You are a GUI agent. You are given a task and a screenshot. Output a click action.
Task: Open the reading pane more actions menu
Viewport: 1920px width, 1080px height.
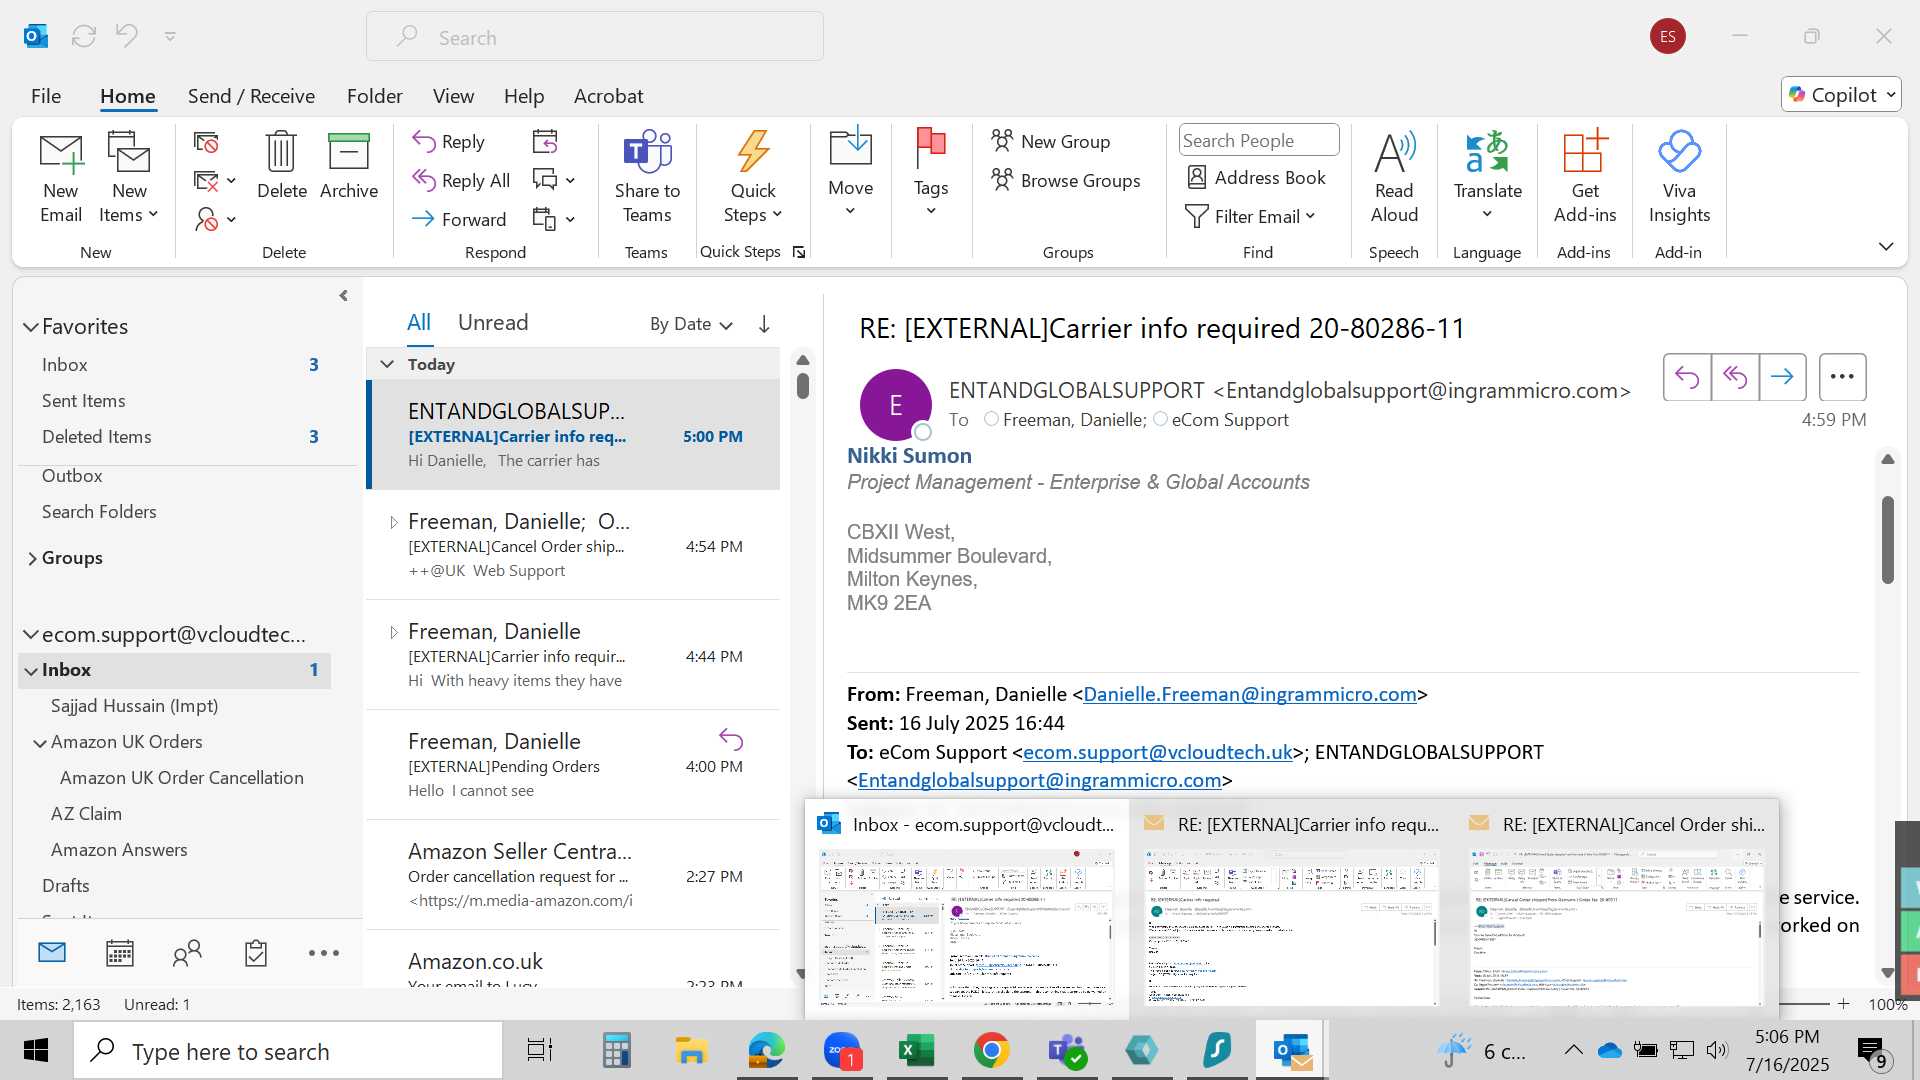point(1842,377)
